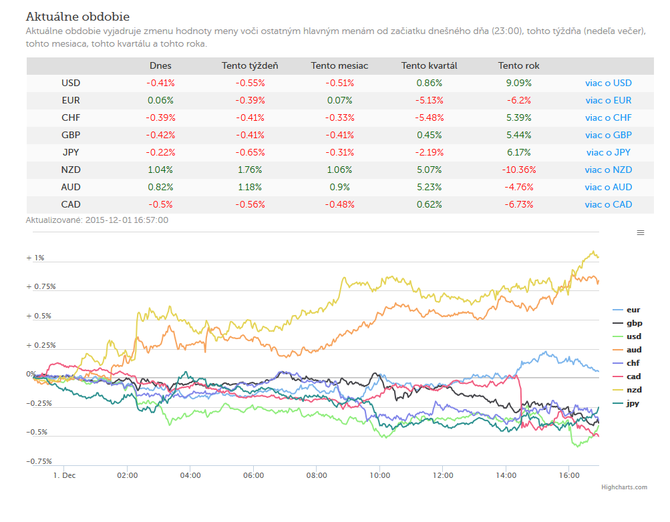Toggle cad legend item

point(626,376)
